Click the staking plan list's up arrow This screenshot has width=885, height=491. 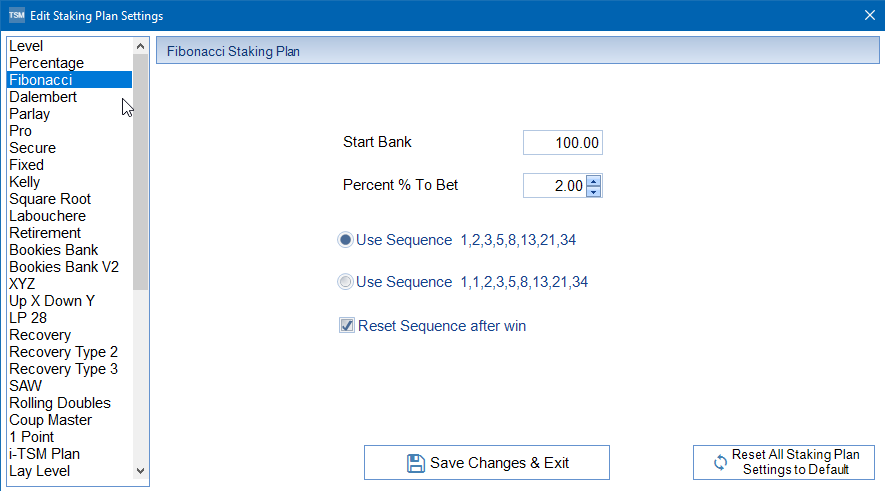141,46
